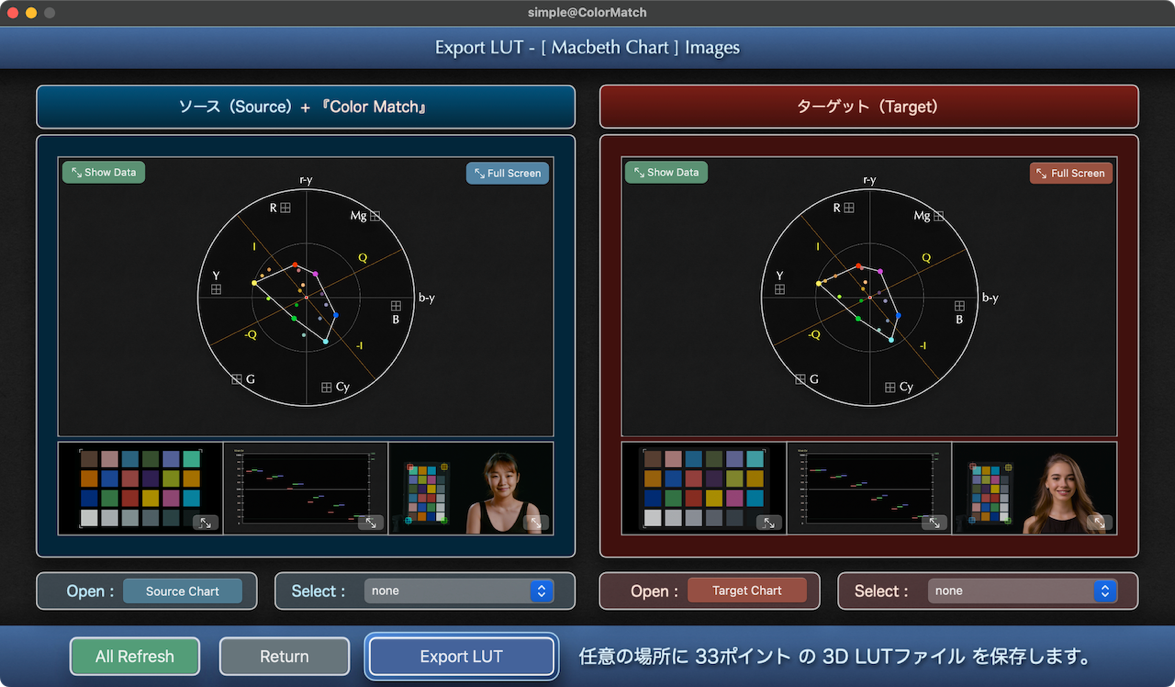Click the B target box on Target vectorscope

tap(959, 306)
